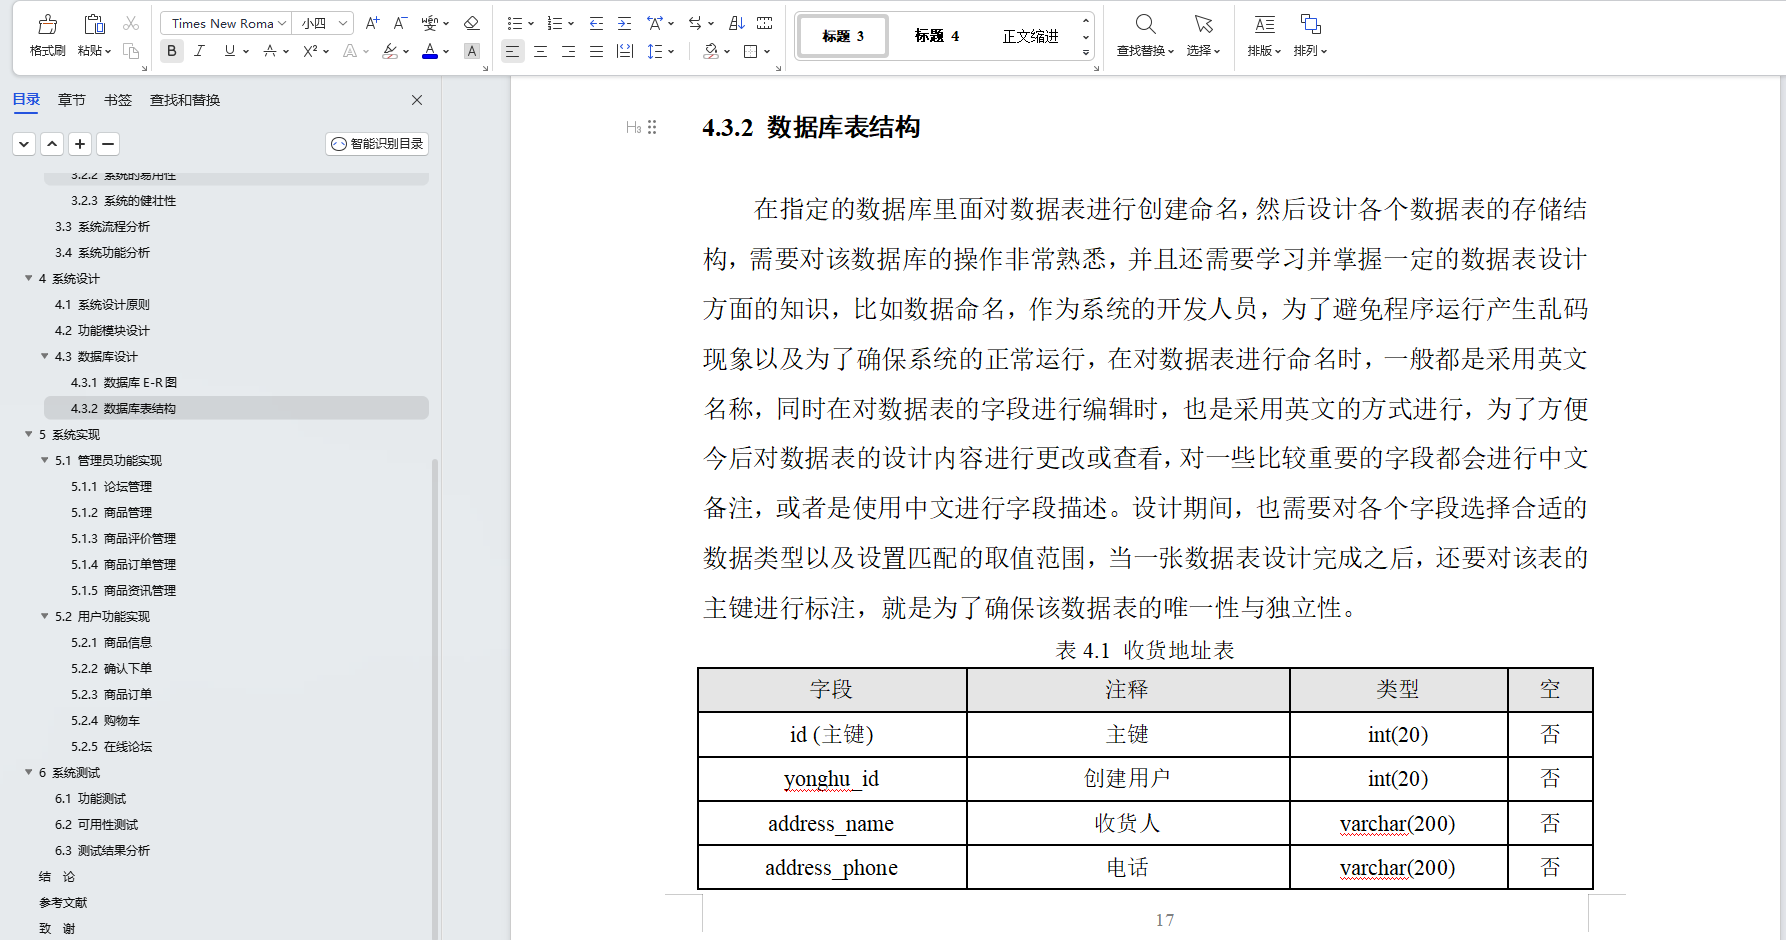The image size is (1786, 940).
Task: Click the Find and Replace magnifier icon
Action: click(1146, 24)
